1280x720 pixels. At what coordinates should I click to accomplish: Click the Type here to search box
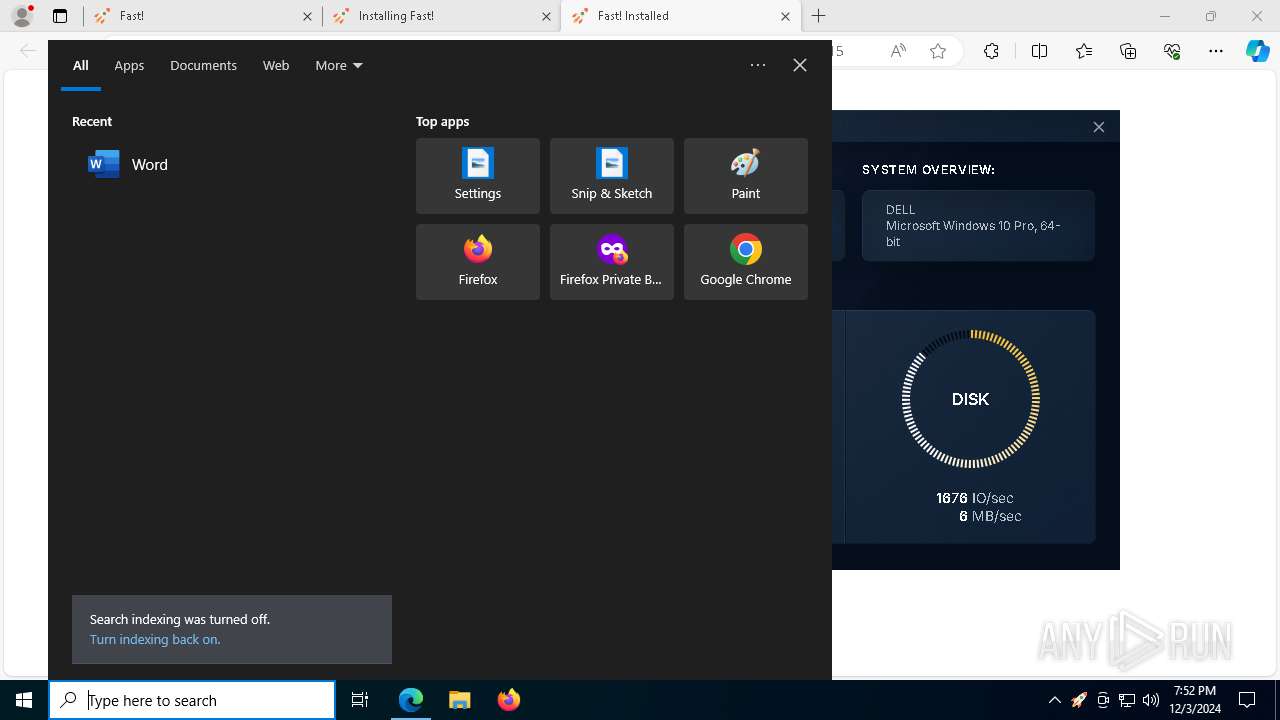coord(192,700)
